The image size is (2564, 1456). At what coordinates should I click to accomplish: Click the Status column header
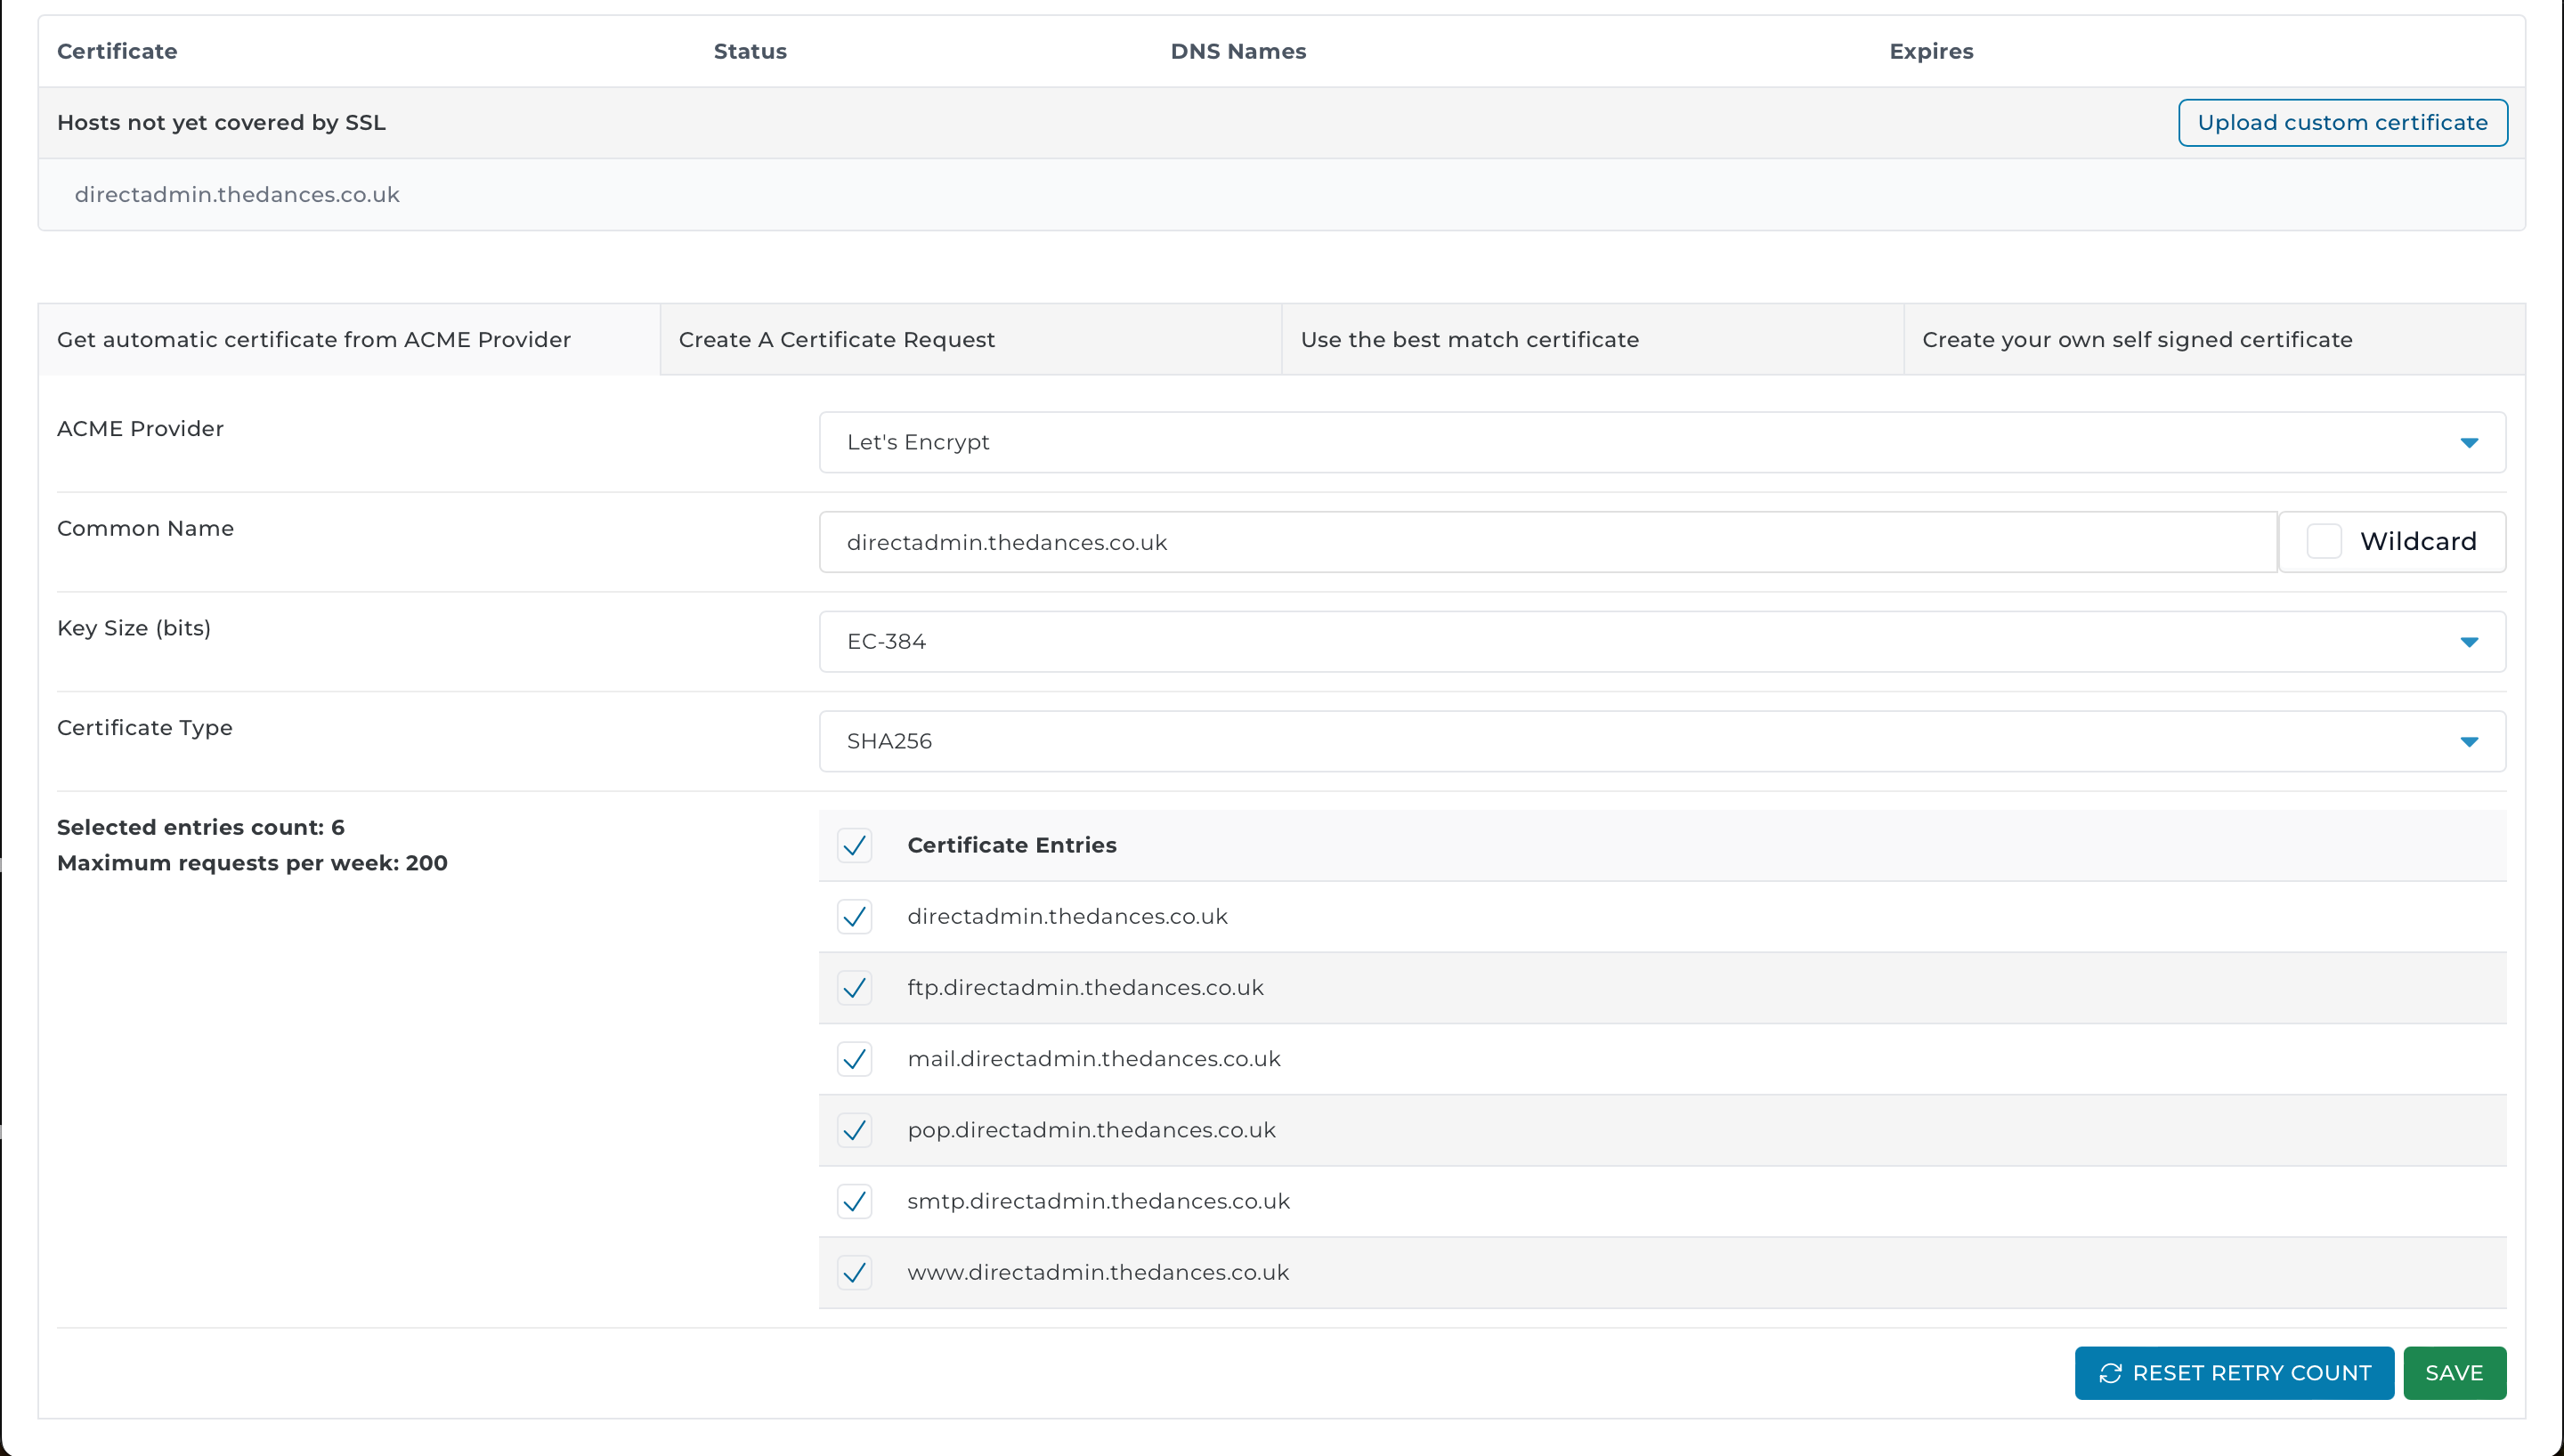point(750,51)
